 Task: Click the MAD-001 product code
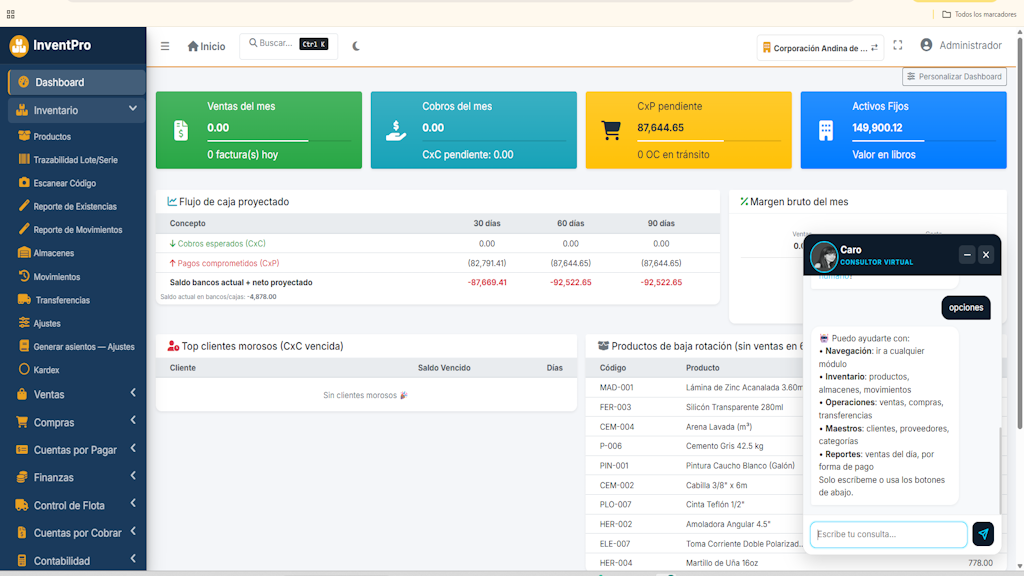click(616, 387)
